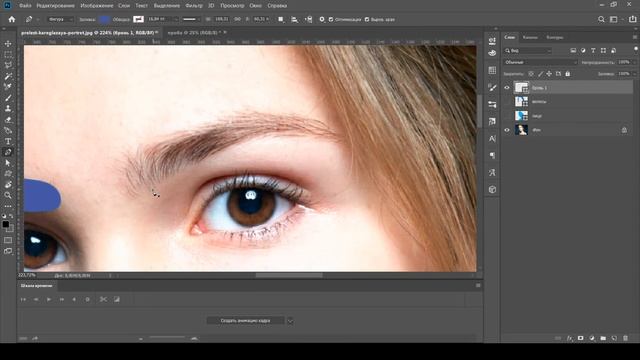Image resolution: width=640 pixels, height=360 pixels.
Task: Select the Clone Stamp tool
Action: tap(8, 109)
